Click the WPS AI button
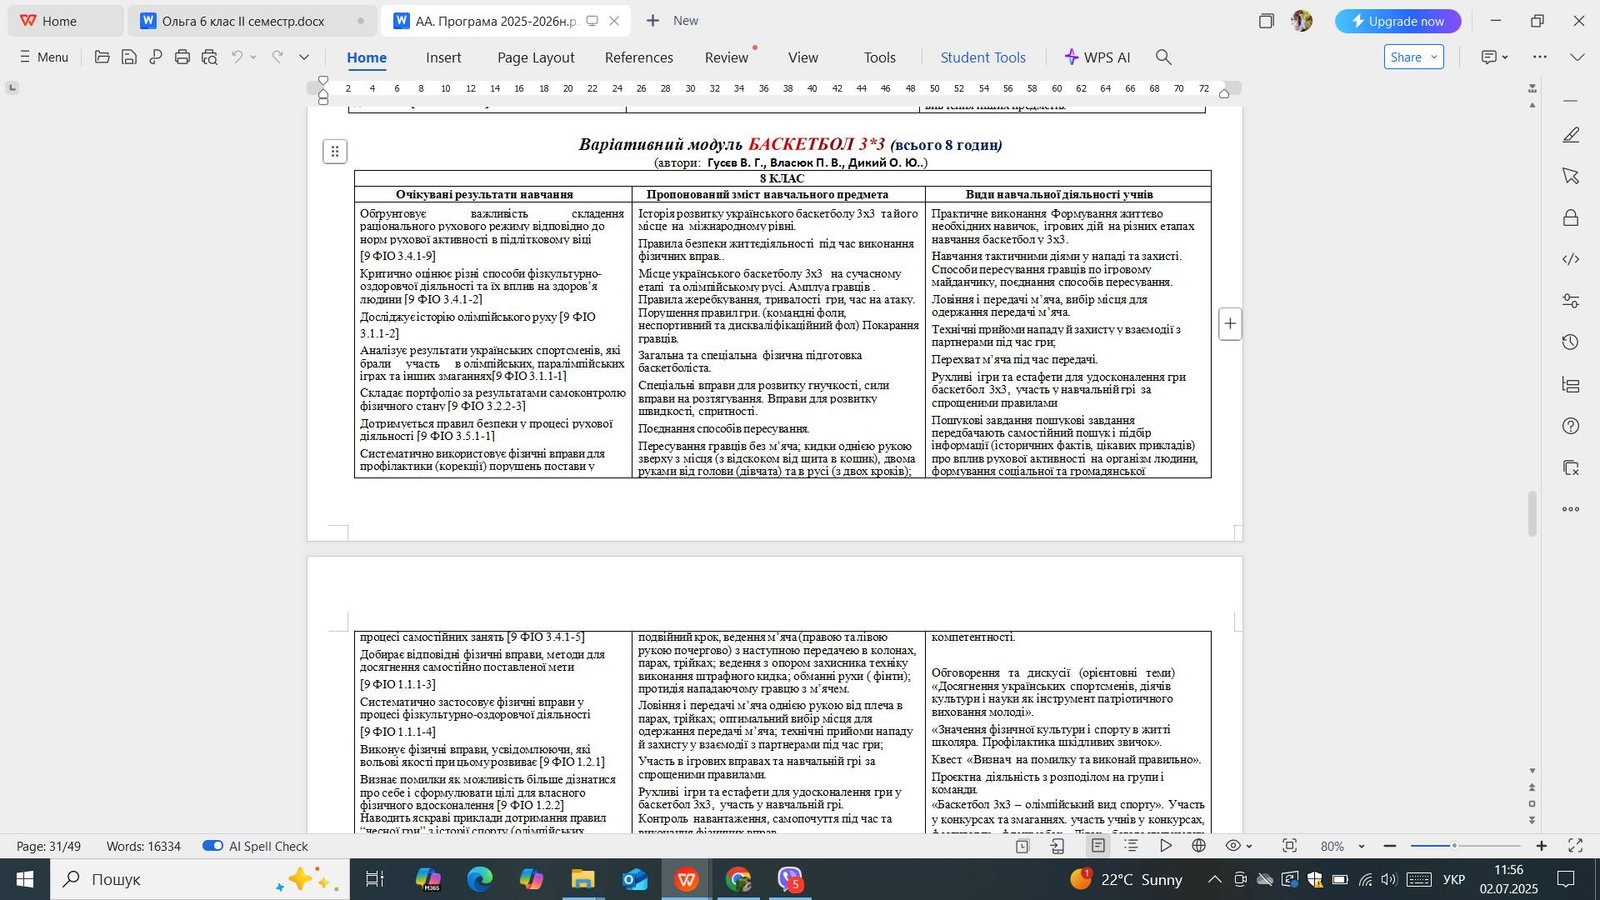 point(1097,57)
